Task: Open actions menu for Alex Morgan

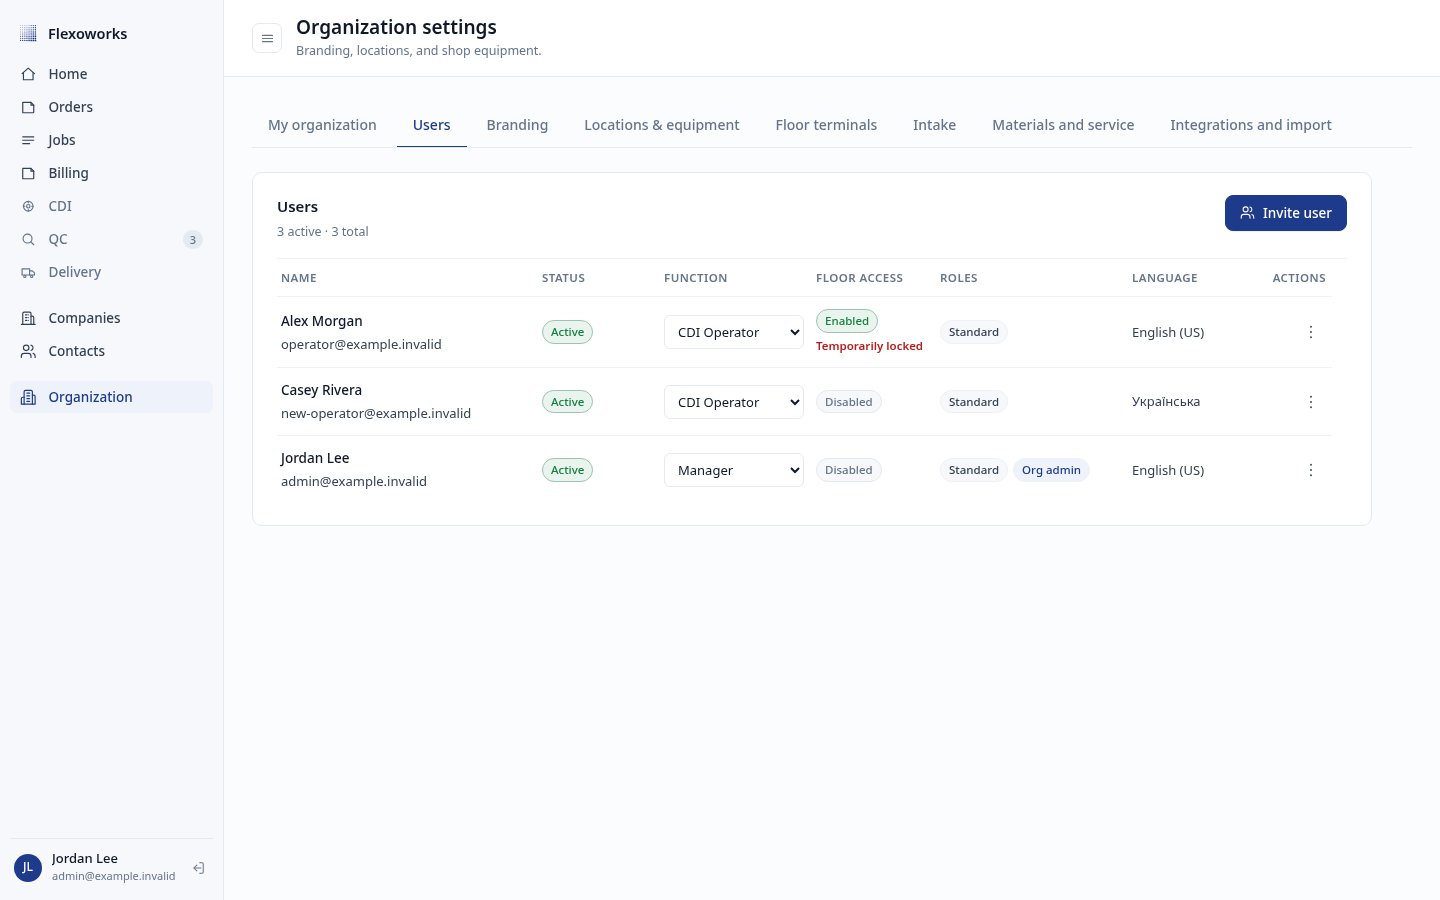Action: click(1311, 332)
